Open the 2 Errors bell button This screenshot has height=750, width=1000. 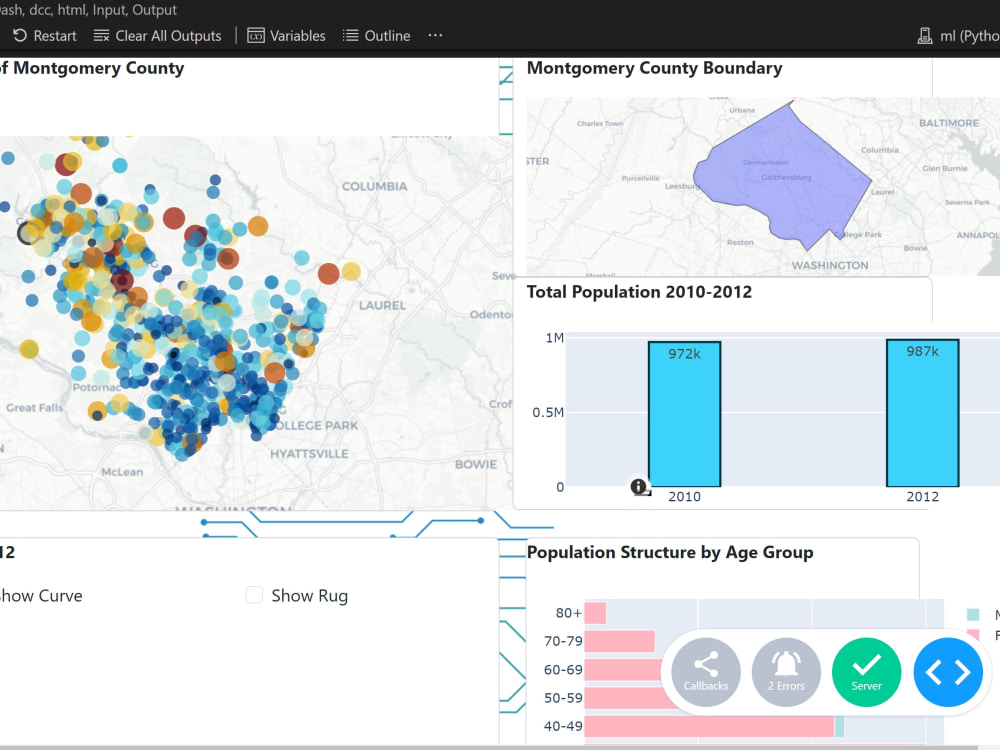[786, 672]
